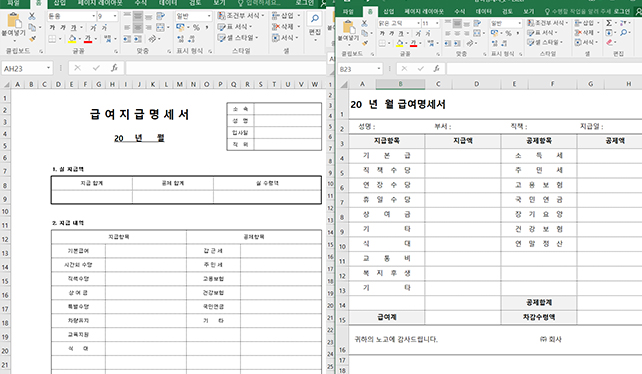
Task: Click the fx insert function icon, left window
Action: coord(115,68)
